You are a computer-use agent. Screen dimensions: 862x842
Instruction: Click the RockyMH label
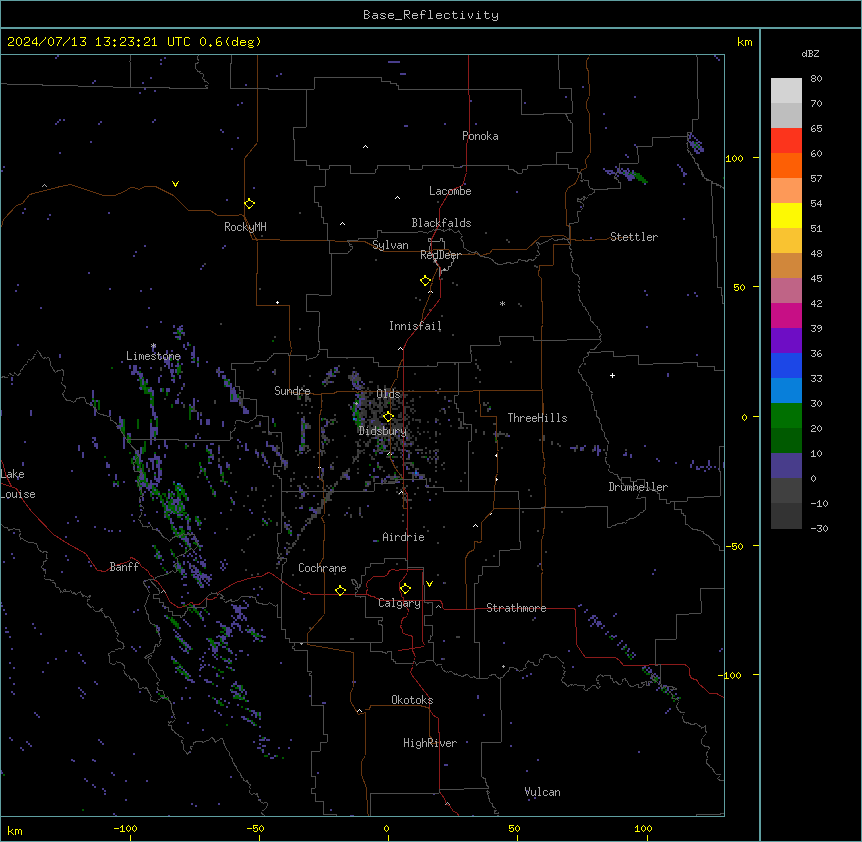click(245, 227)
